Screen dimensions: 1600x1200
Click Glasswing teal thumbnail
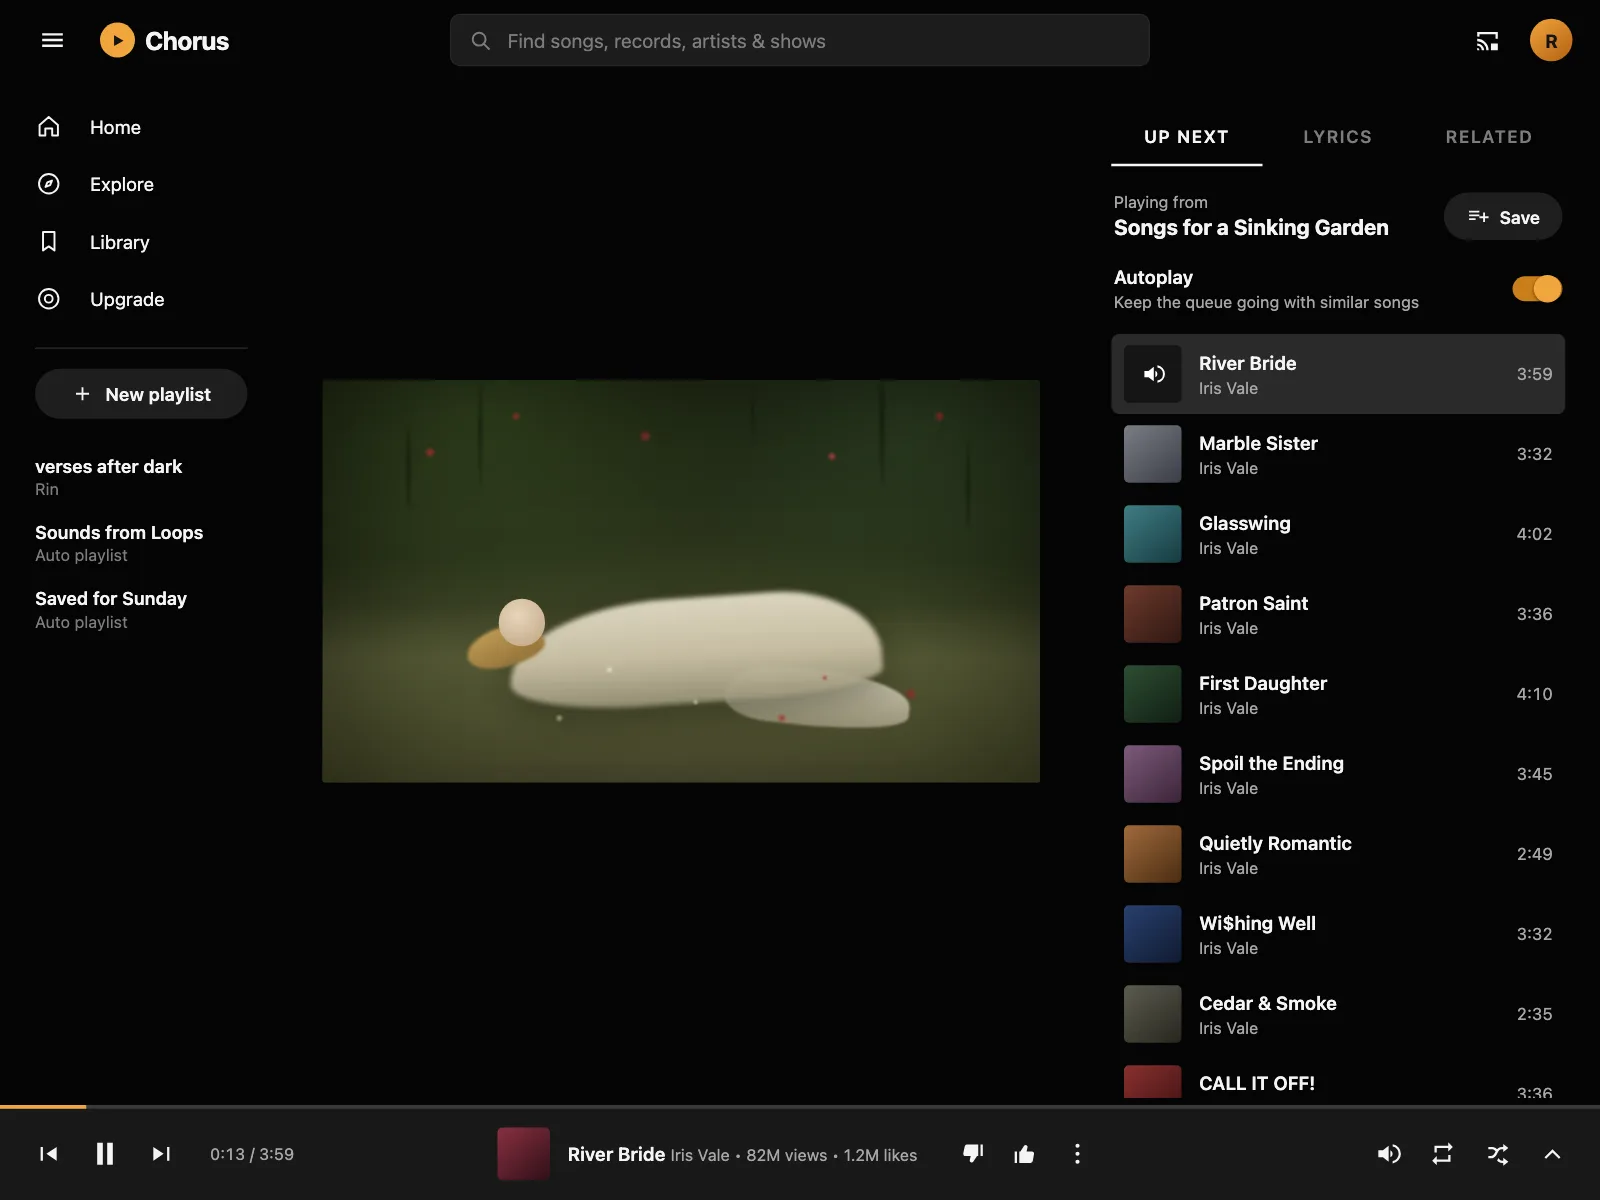click(1153, 534)
